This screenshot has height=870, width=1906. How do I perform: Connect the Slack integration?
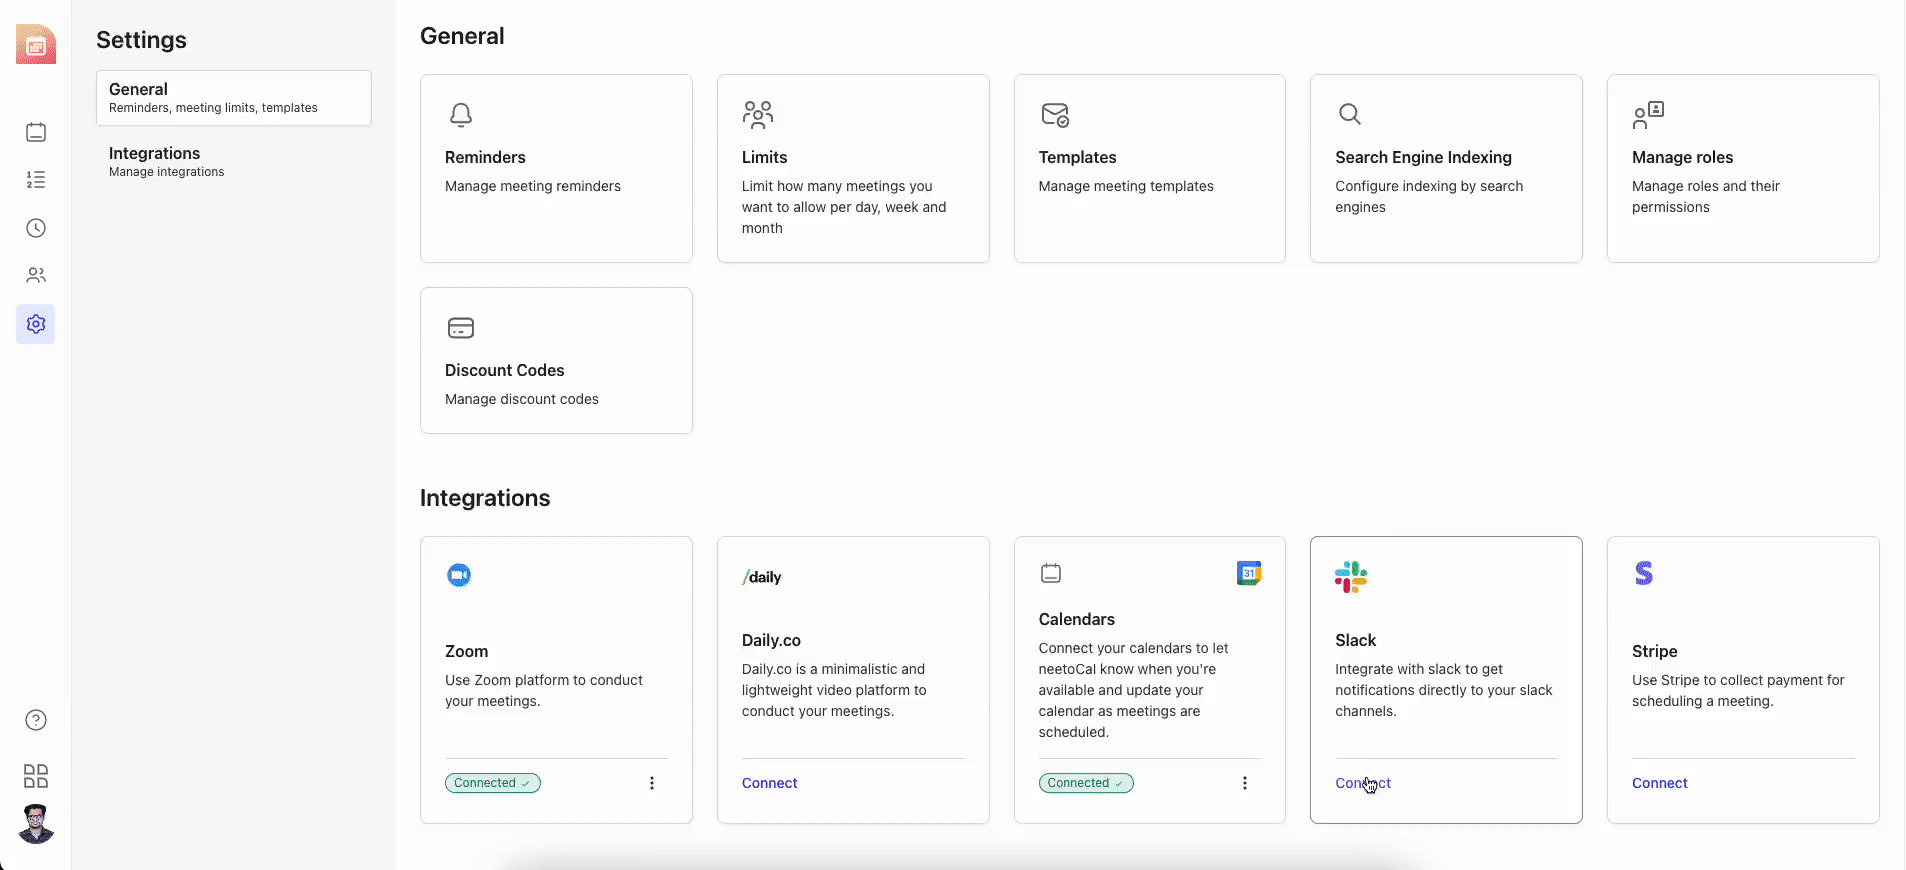(1363, 783)
